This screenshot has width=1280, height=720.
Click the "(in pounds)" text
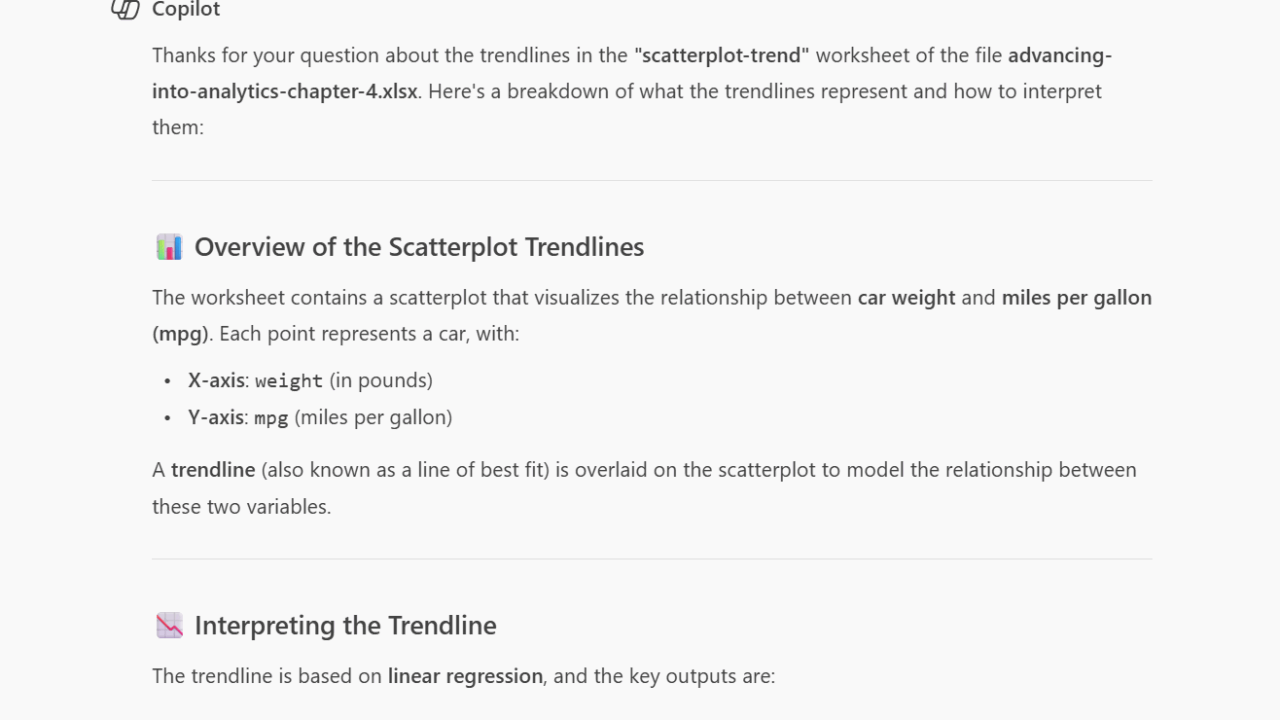click(381, 381)
